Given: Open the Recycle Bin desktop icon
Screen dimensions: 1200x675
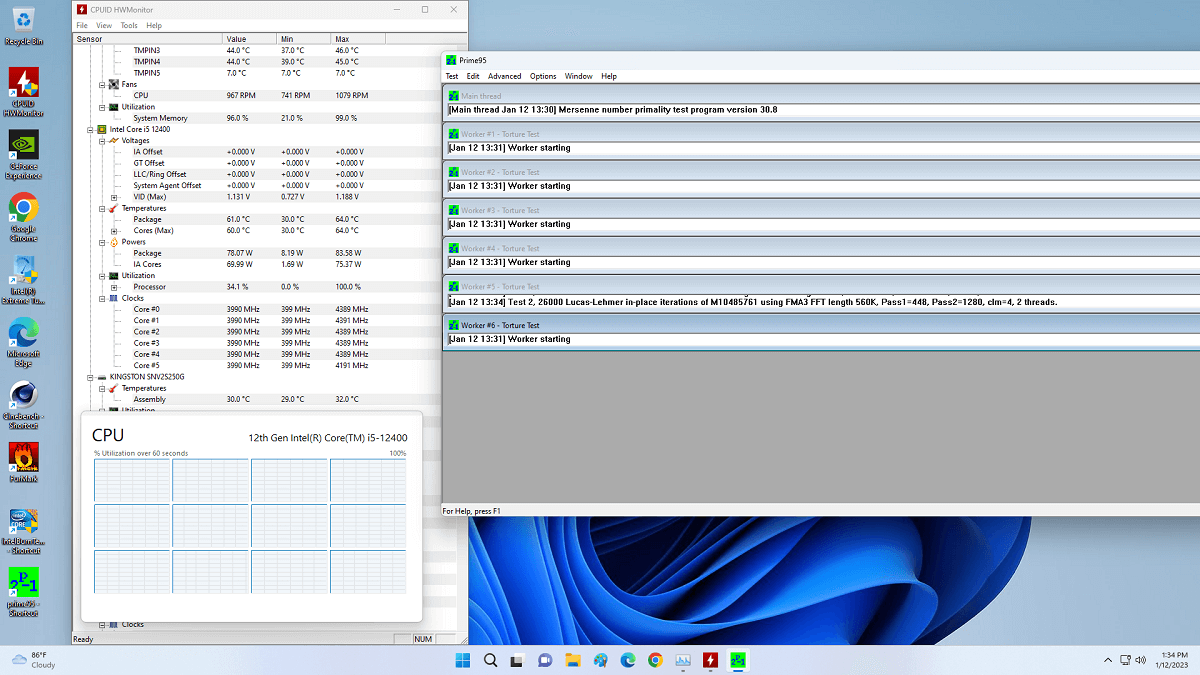Looking at the screenshot, I should [24, 26].
